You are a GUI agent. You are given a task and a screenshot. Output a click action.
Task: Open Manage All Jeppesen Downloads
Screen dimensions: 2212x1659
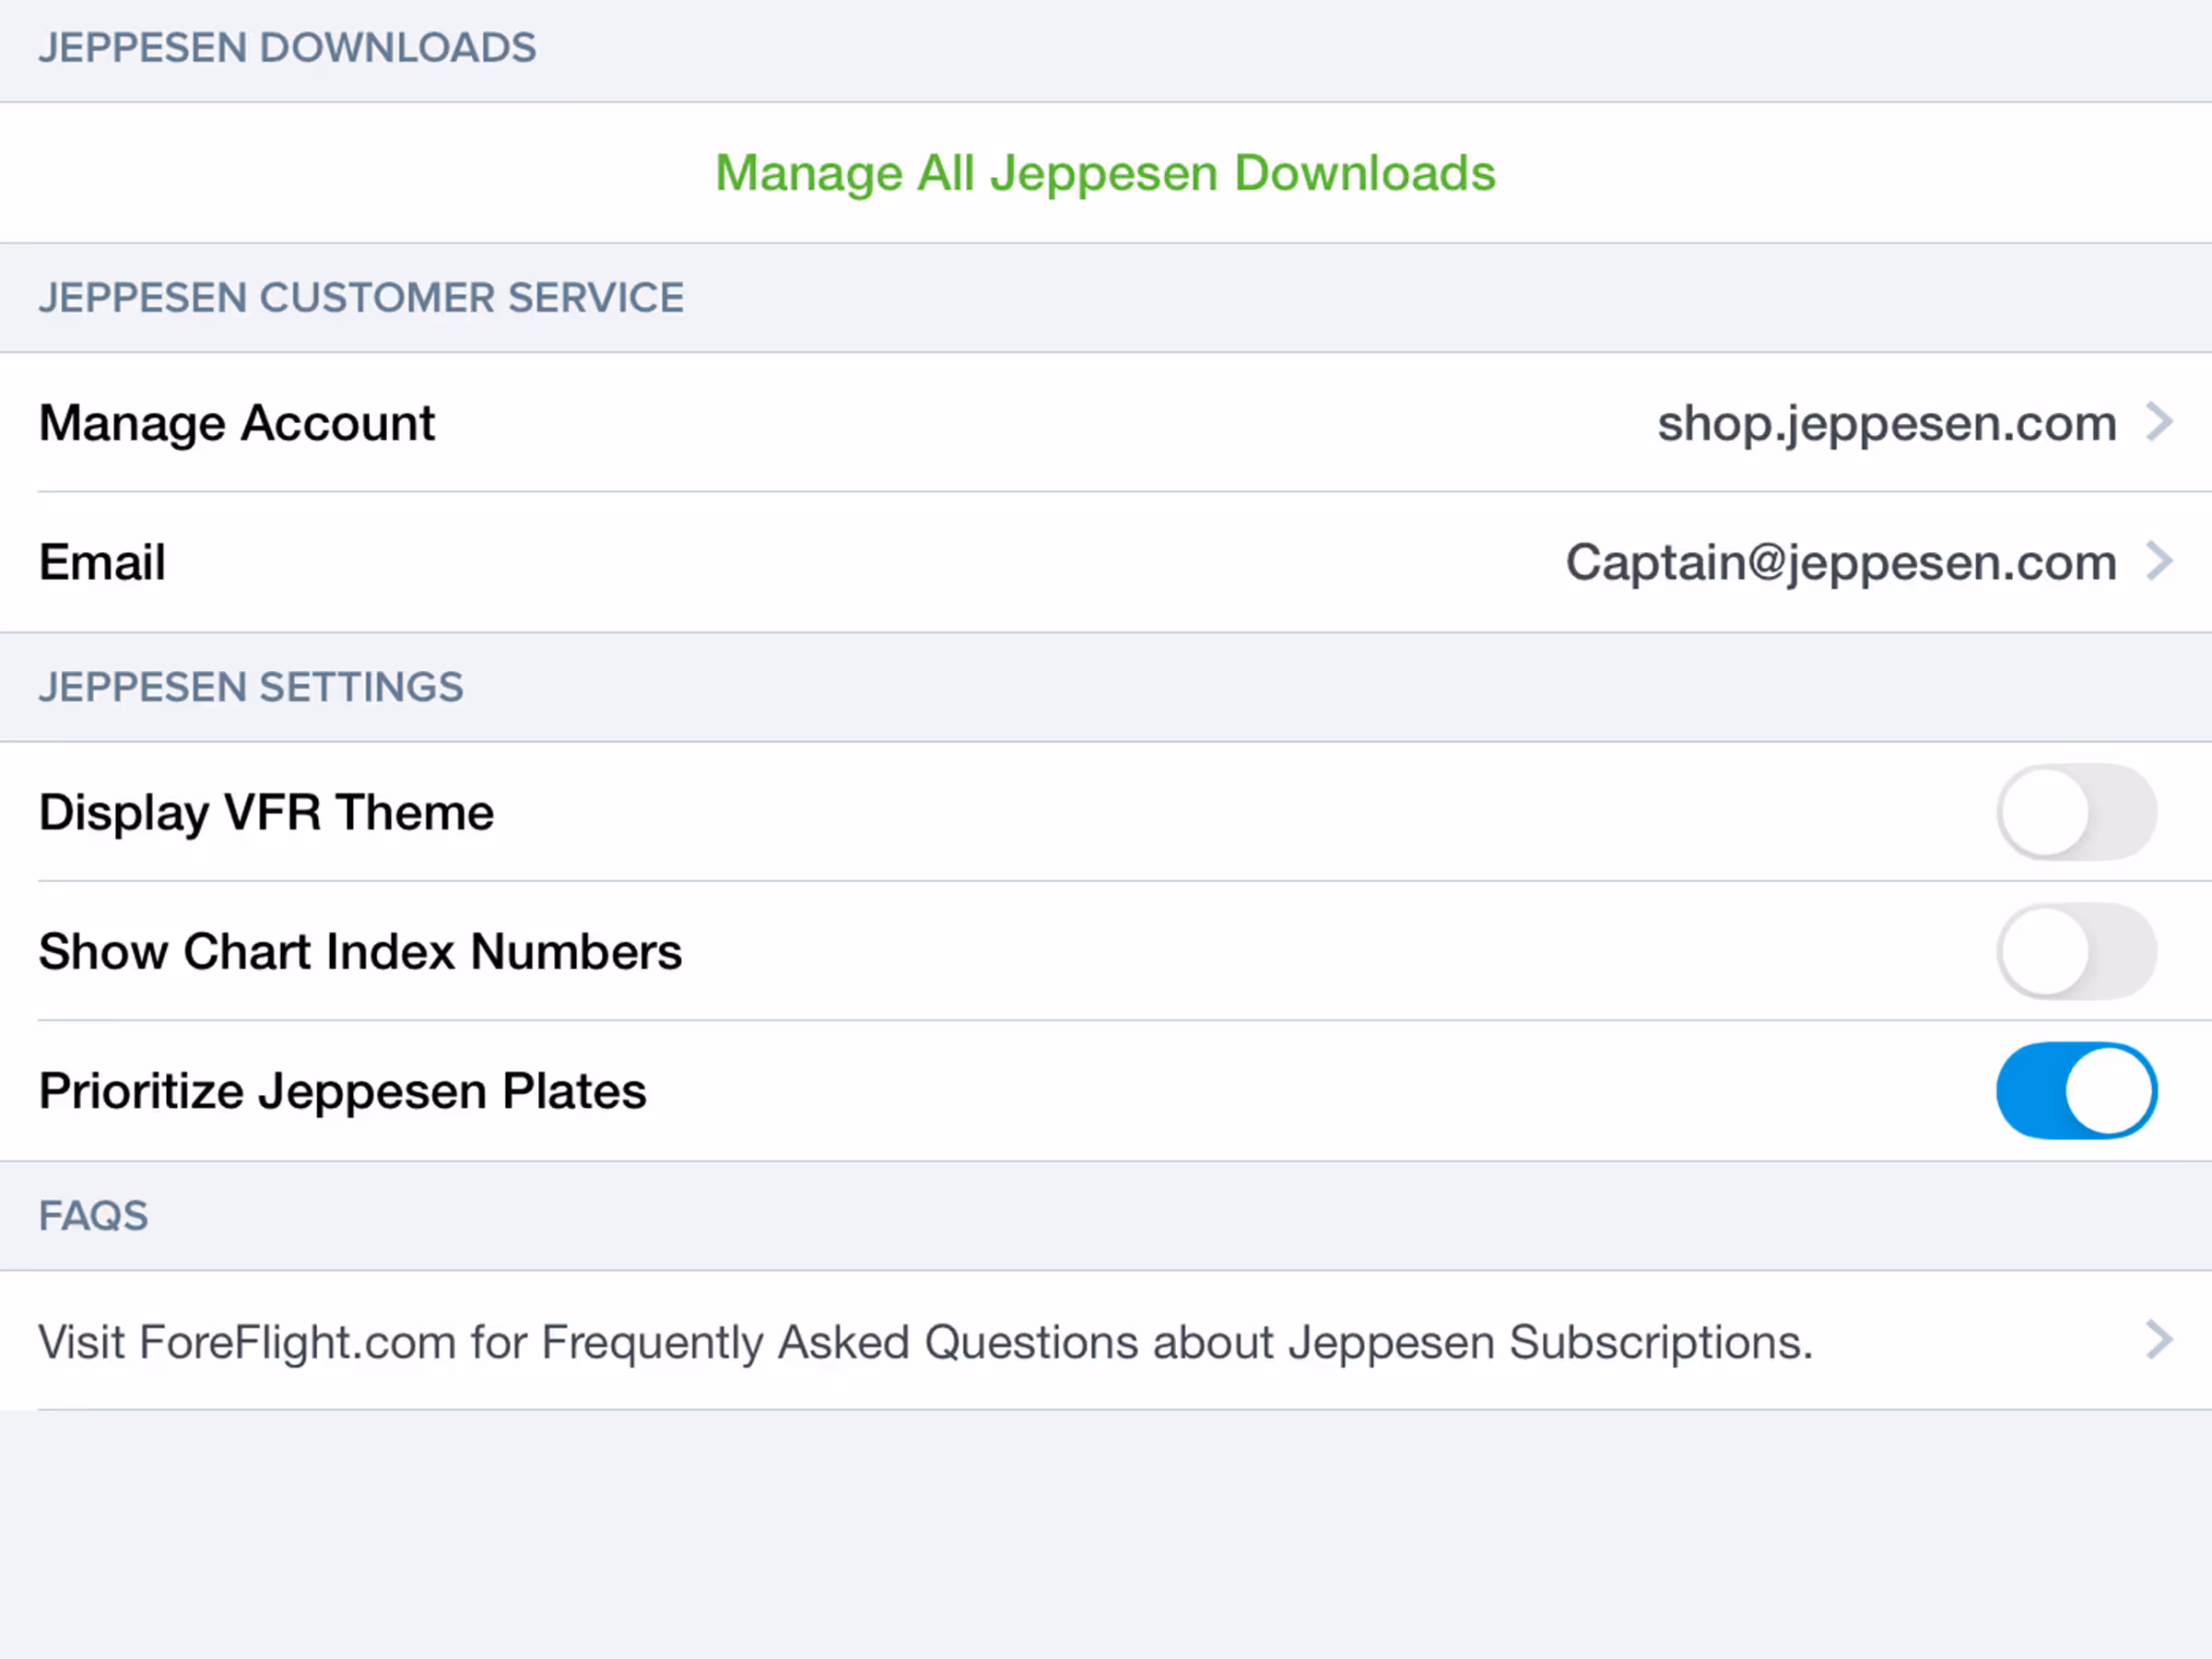(1105, 173)
